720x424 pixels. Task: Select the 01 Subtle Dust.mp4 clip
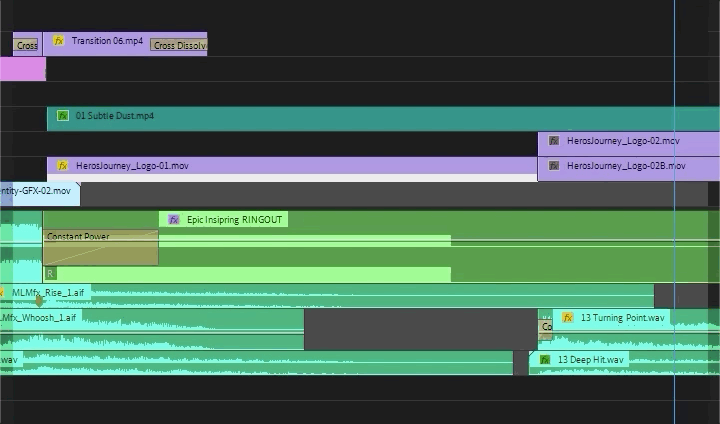tap(383, 119)
